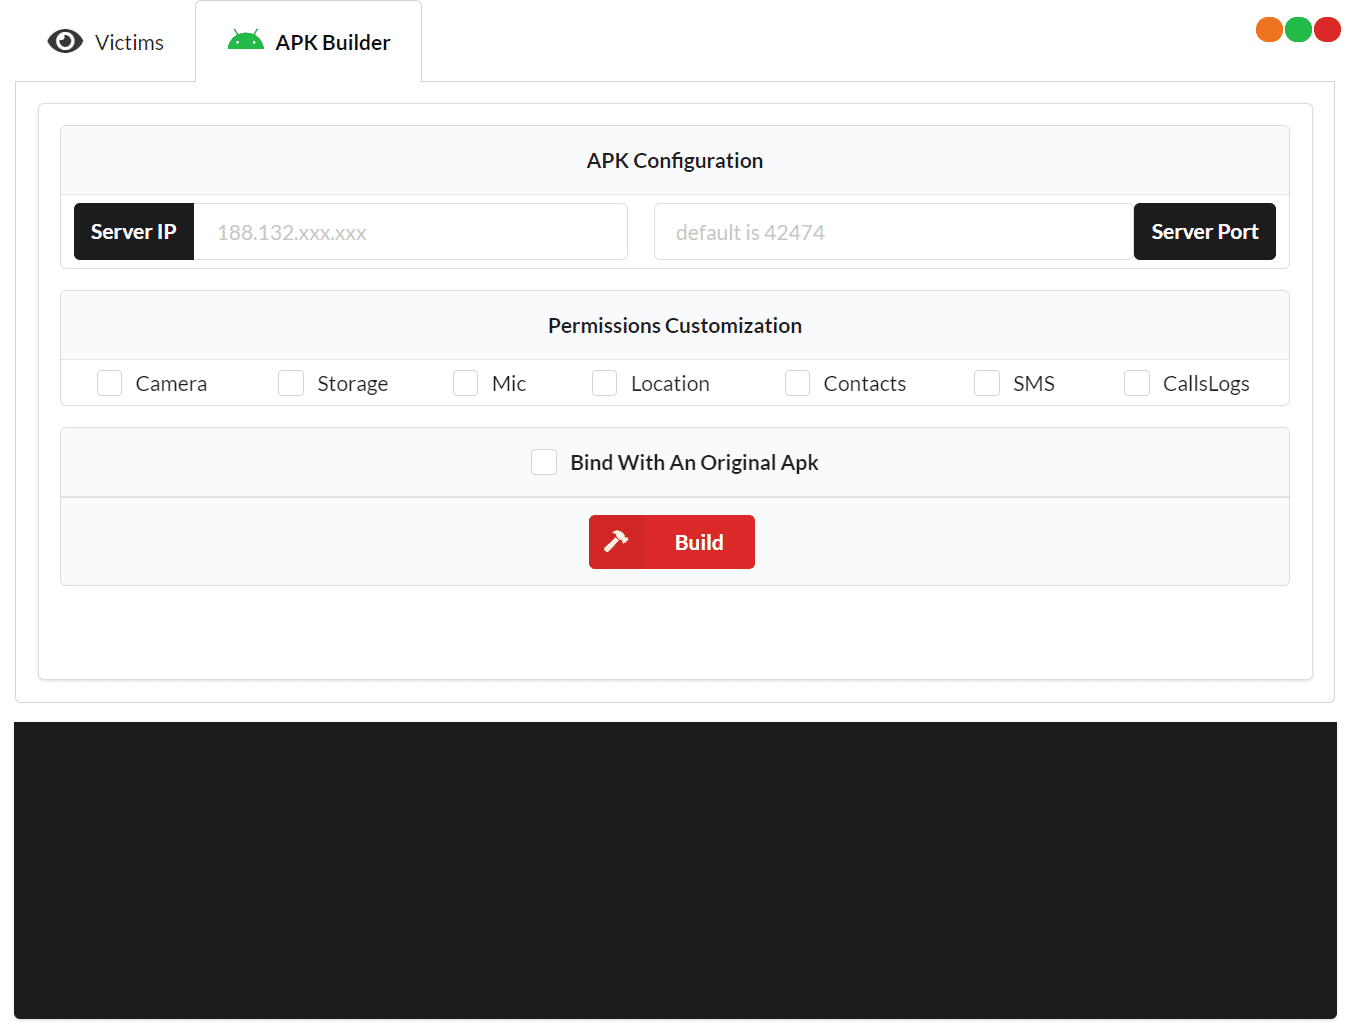The image size is (1350, 1035).
Task: Click the eye icon on the Victims tab
Action: pos(66,42)
